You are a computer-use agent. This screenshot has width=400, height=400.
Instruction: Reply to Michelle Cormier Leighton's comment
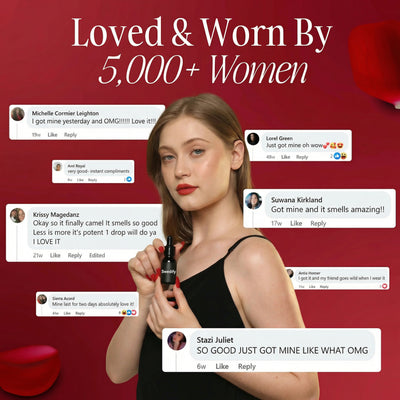point(70,135)
